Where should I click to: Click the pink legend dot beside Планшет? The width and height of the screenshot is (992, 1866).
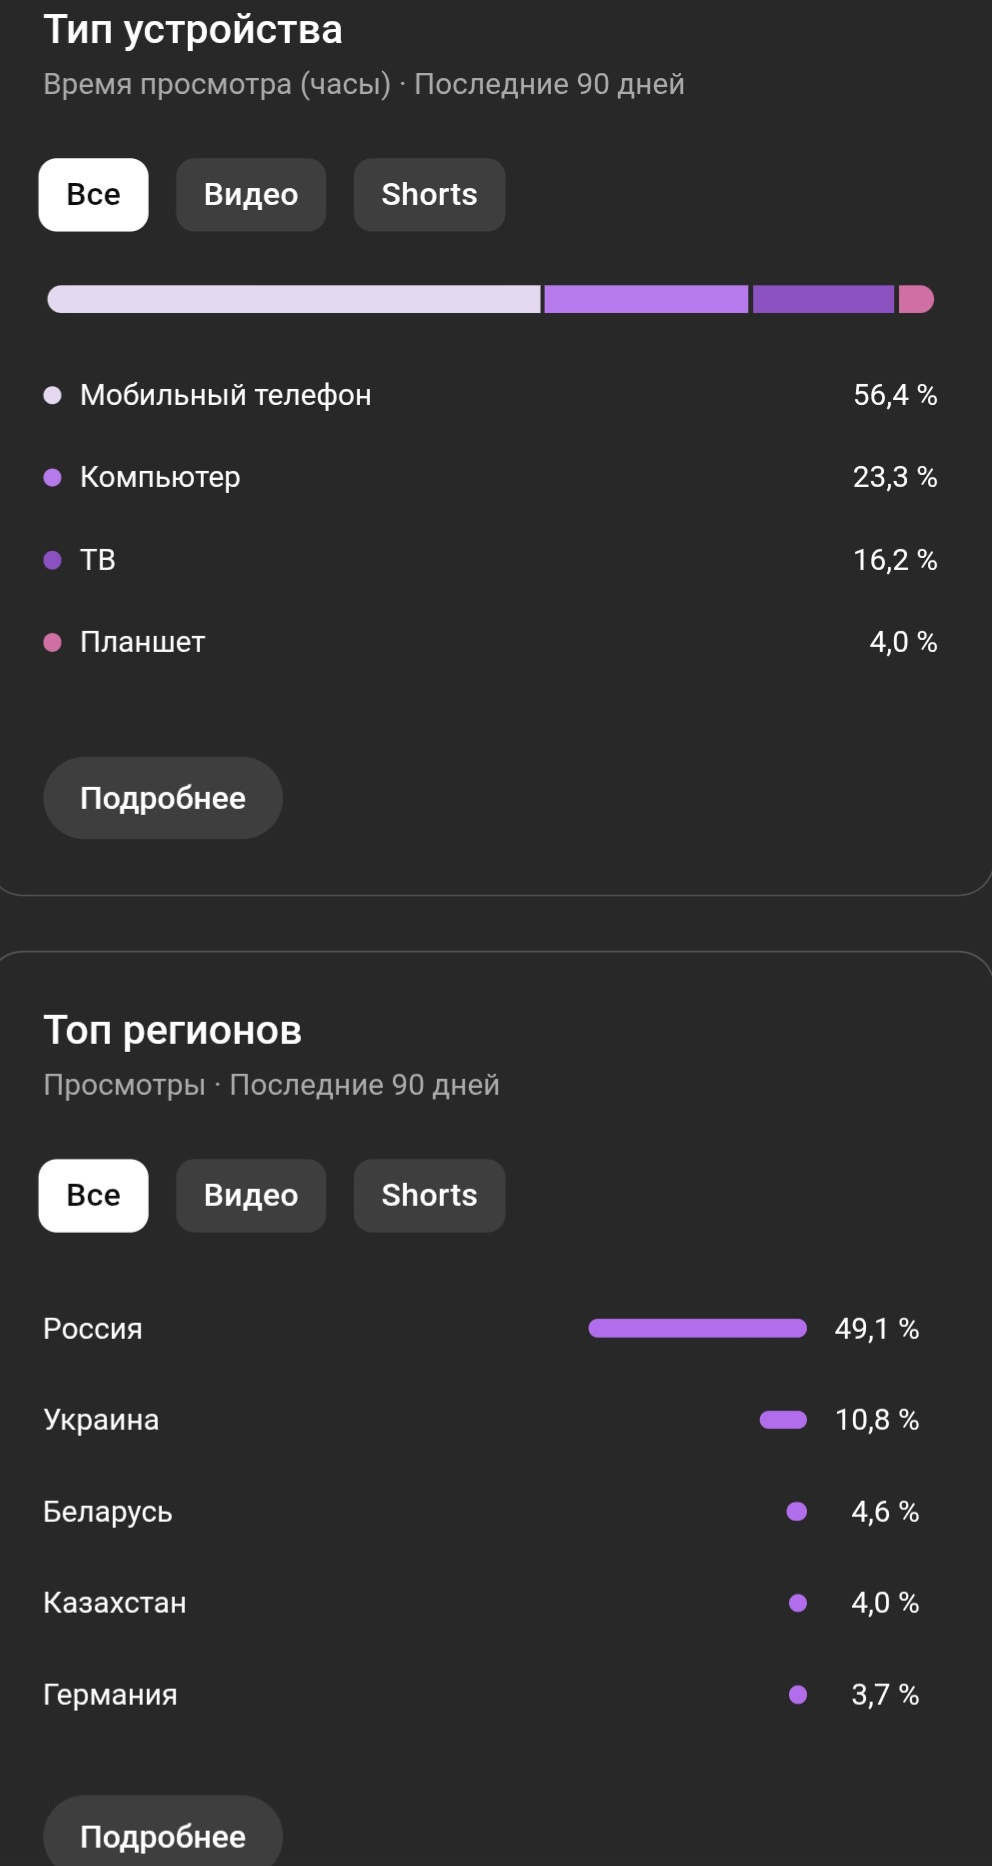coord(53,642)
